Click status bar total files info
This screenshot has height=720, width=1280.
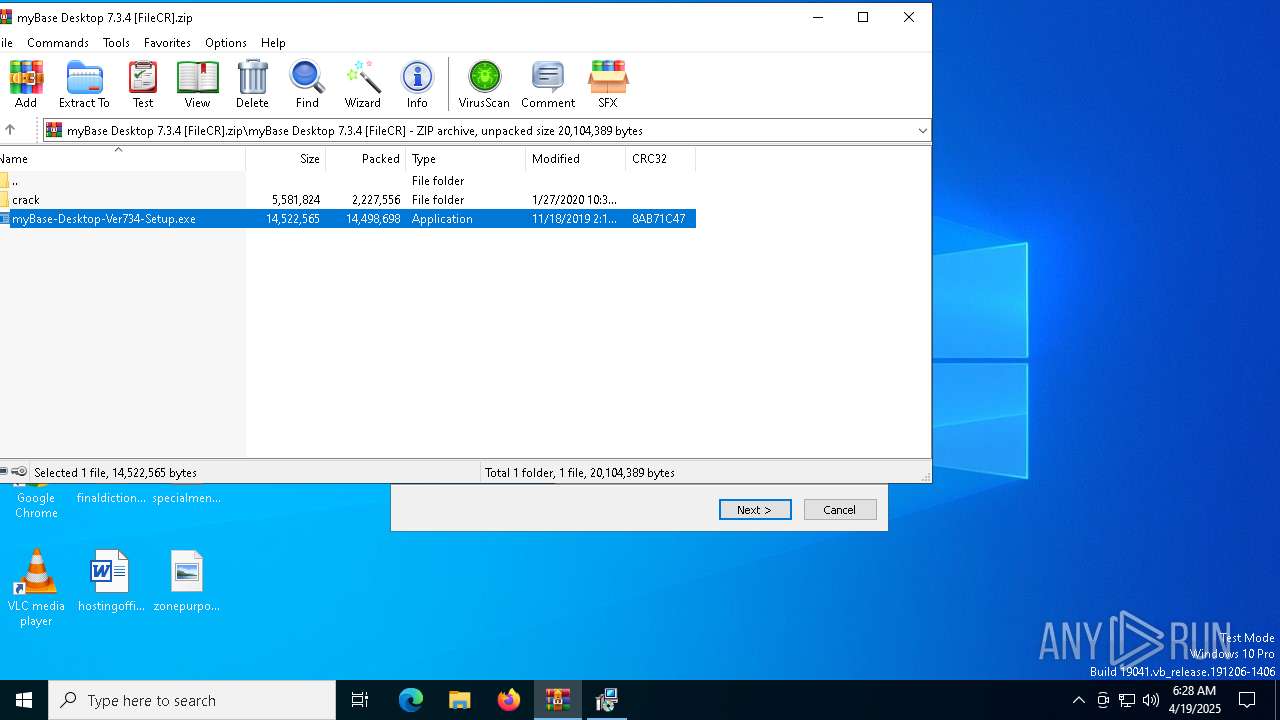pos(580,473)
